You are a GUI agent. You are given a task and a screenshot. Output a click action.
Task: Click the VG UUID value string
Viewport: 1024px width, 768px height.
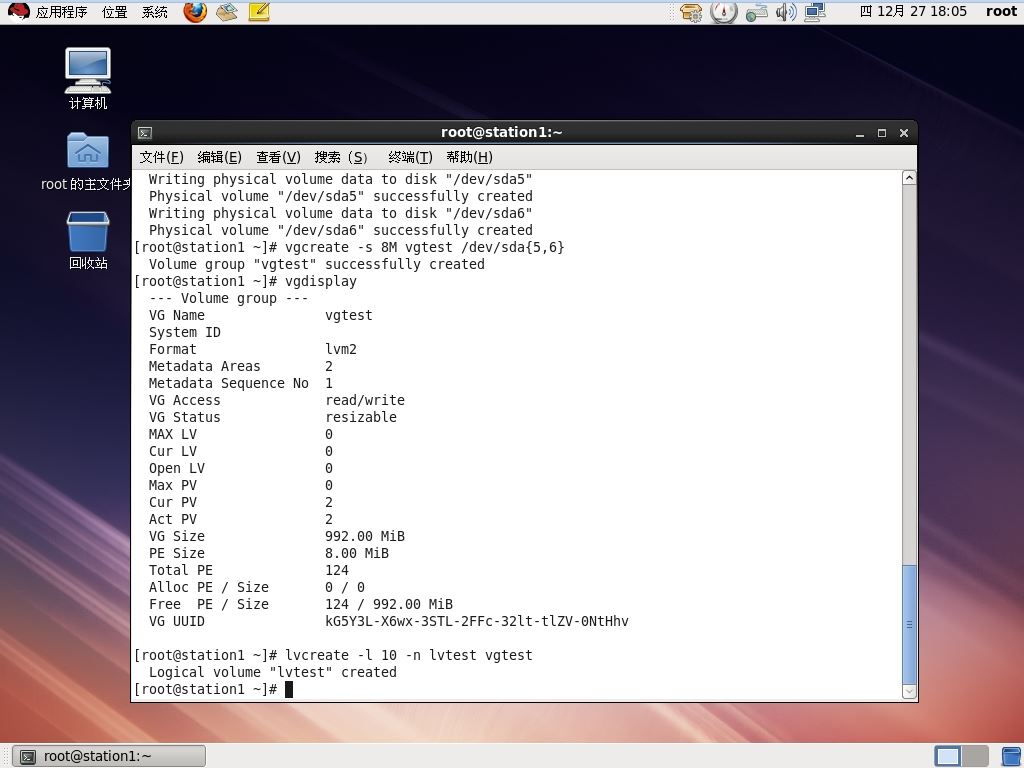click(x=477, y=622)
